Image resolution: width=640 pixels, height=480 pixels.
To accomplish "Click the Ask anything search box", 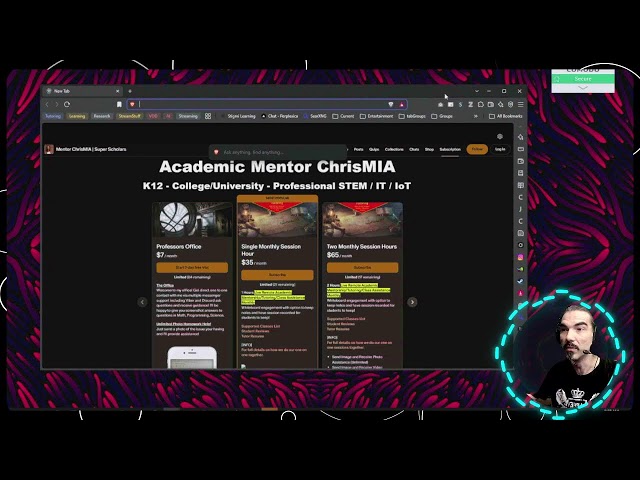I will point(278,152).
